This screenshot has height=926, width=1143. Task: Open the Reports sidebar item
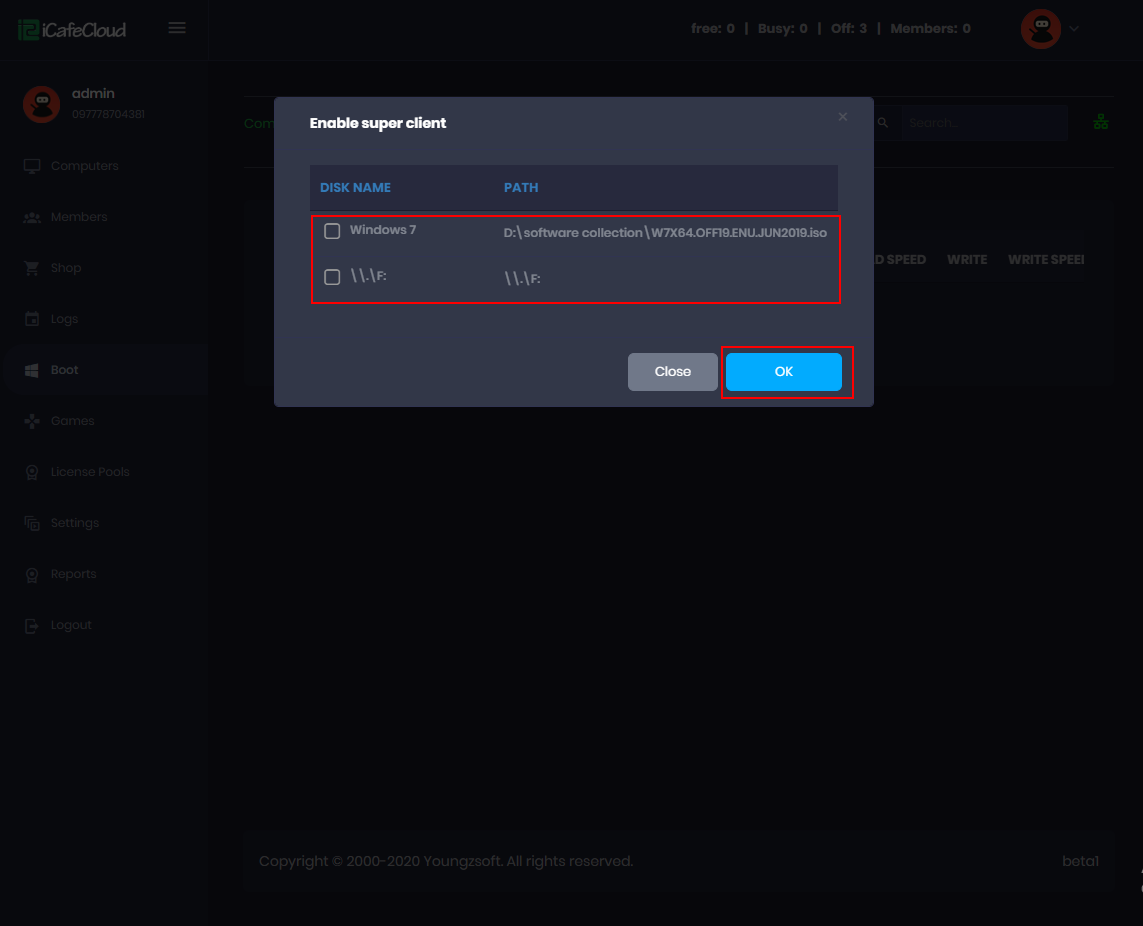pos(74,574)
